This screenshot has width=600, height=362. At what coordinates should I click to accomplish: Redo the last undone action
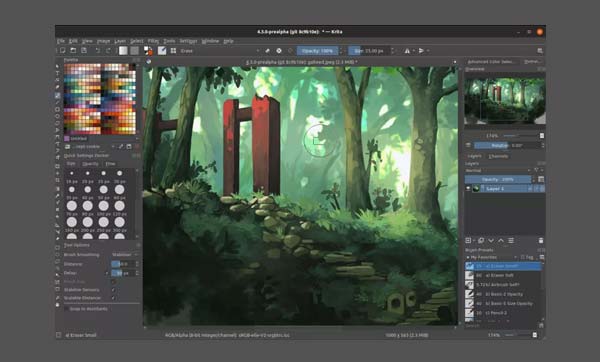[108, 51]
